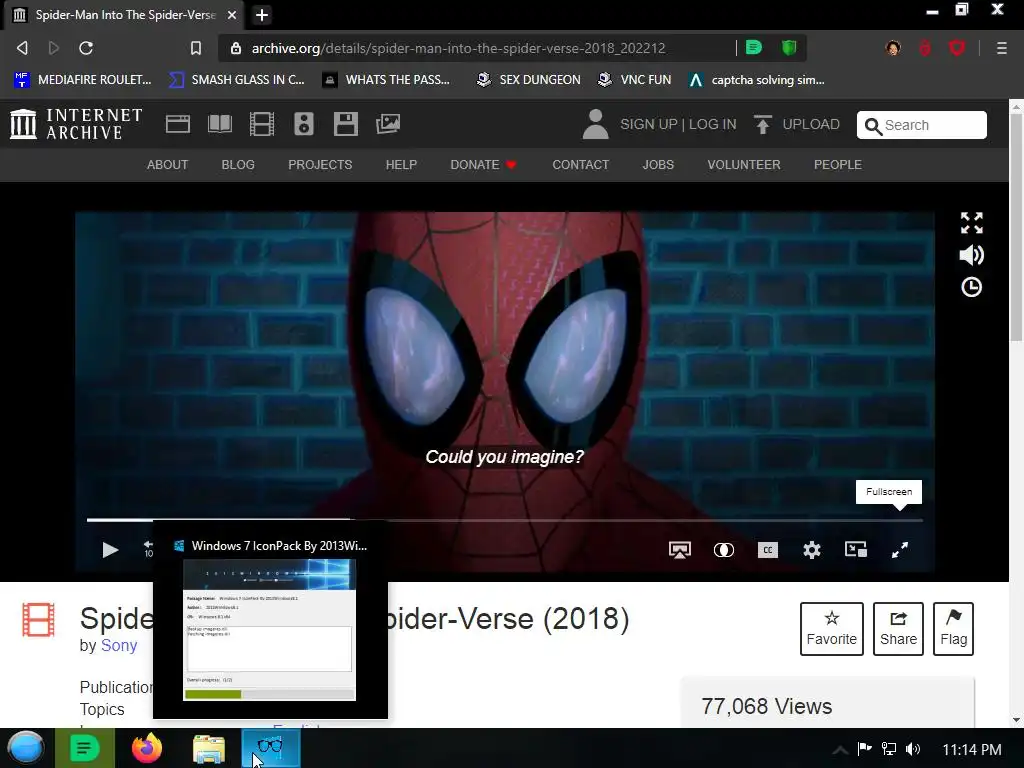Open the BLOG menu item
Screen dimensions: 1024x768
point(238,165)
